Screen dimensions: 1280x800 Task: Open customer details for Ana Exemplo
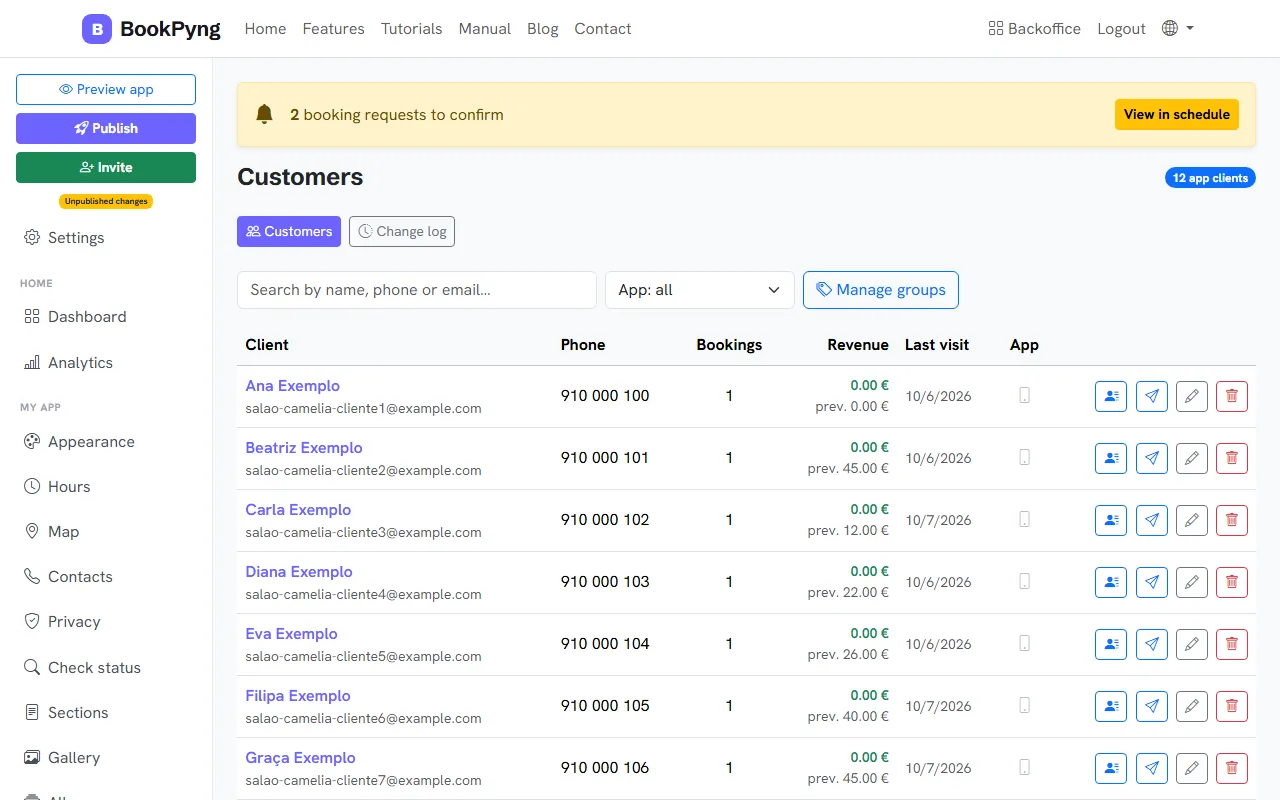tap(1111, 396)
